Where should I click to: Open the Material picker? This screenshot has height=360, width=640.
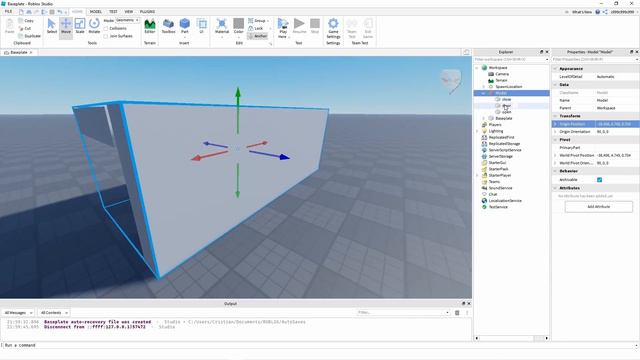[x=222, y=27]
